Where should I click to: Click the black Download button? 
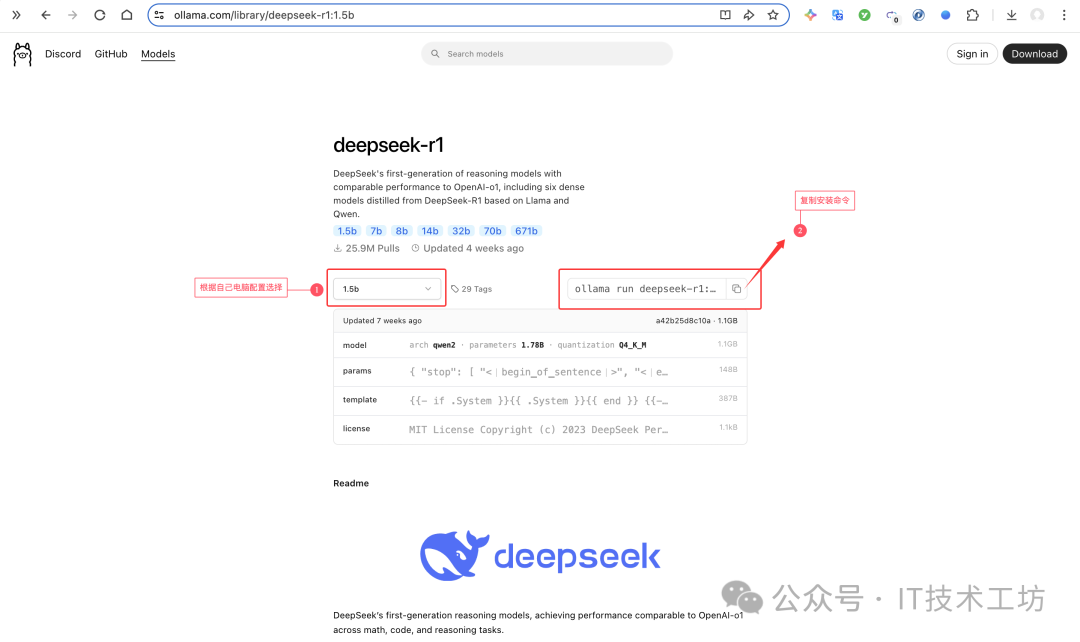(1035, 54)
